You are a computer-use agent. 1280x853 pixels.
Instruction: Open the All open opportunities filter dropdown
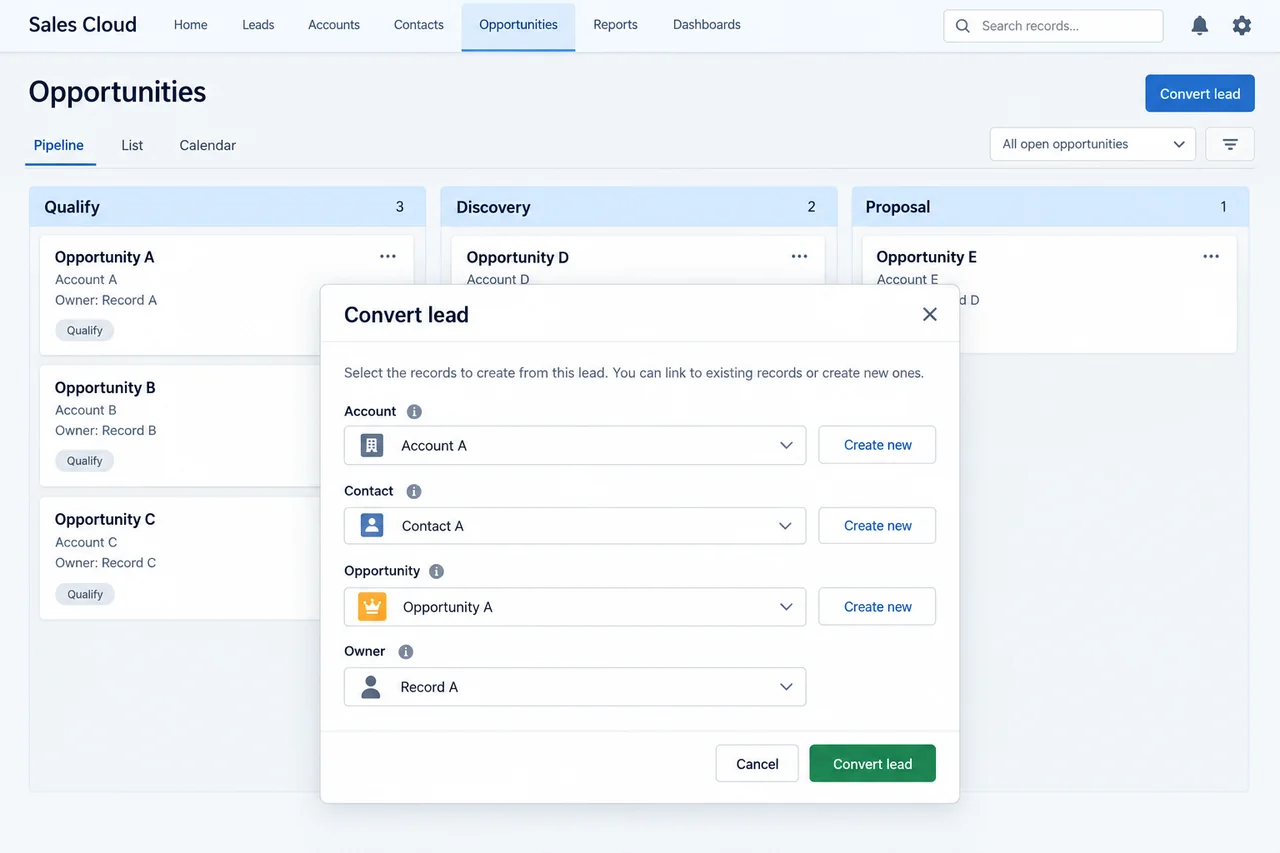(1092, 144)
